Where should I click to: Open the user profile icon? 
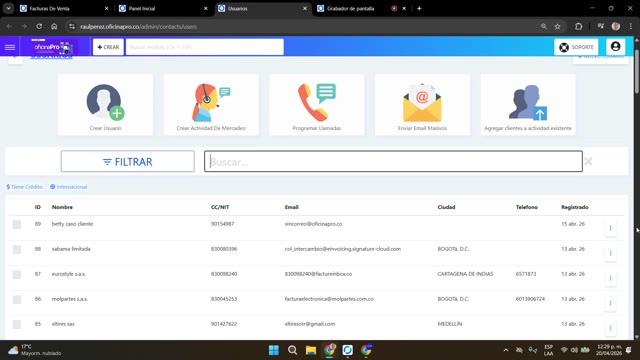[616, 47]
